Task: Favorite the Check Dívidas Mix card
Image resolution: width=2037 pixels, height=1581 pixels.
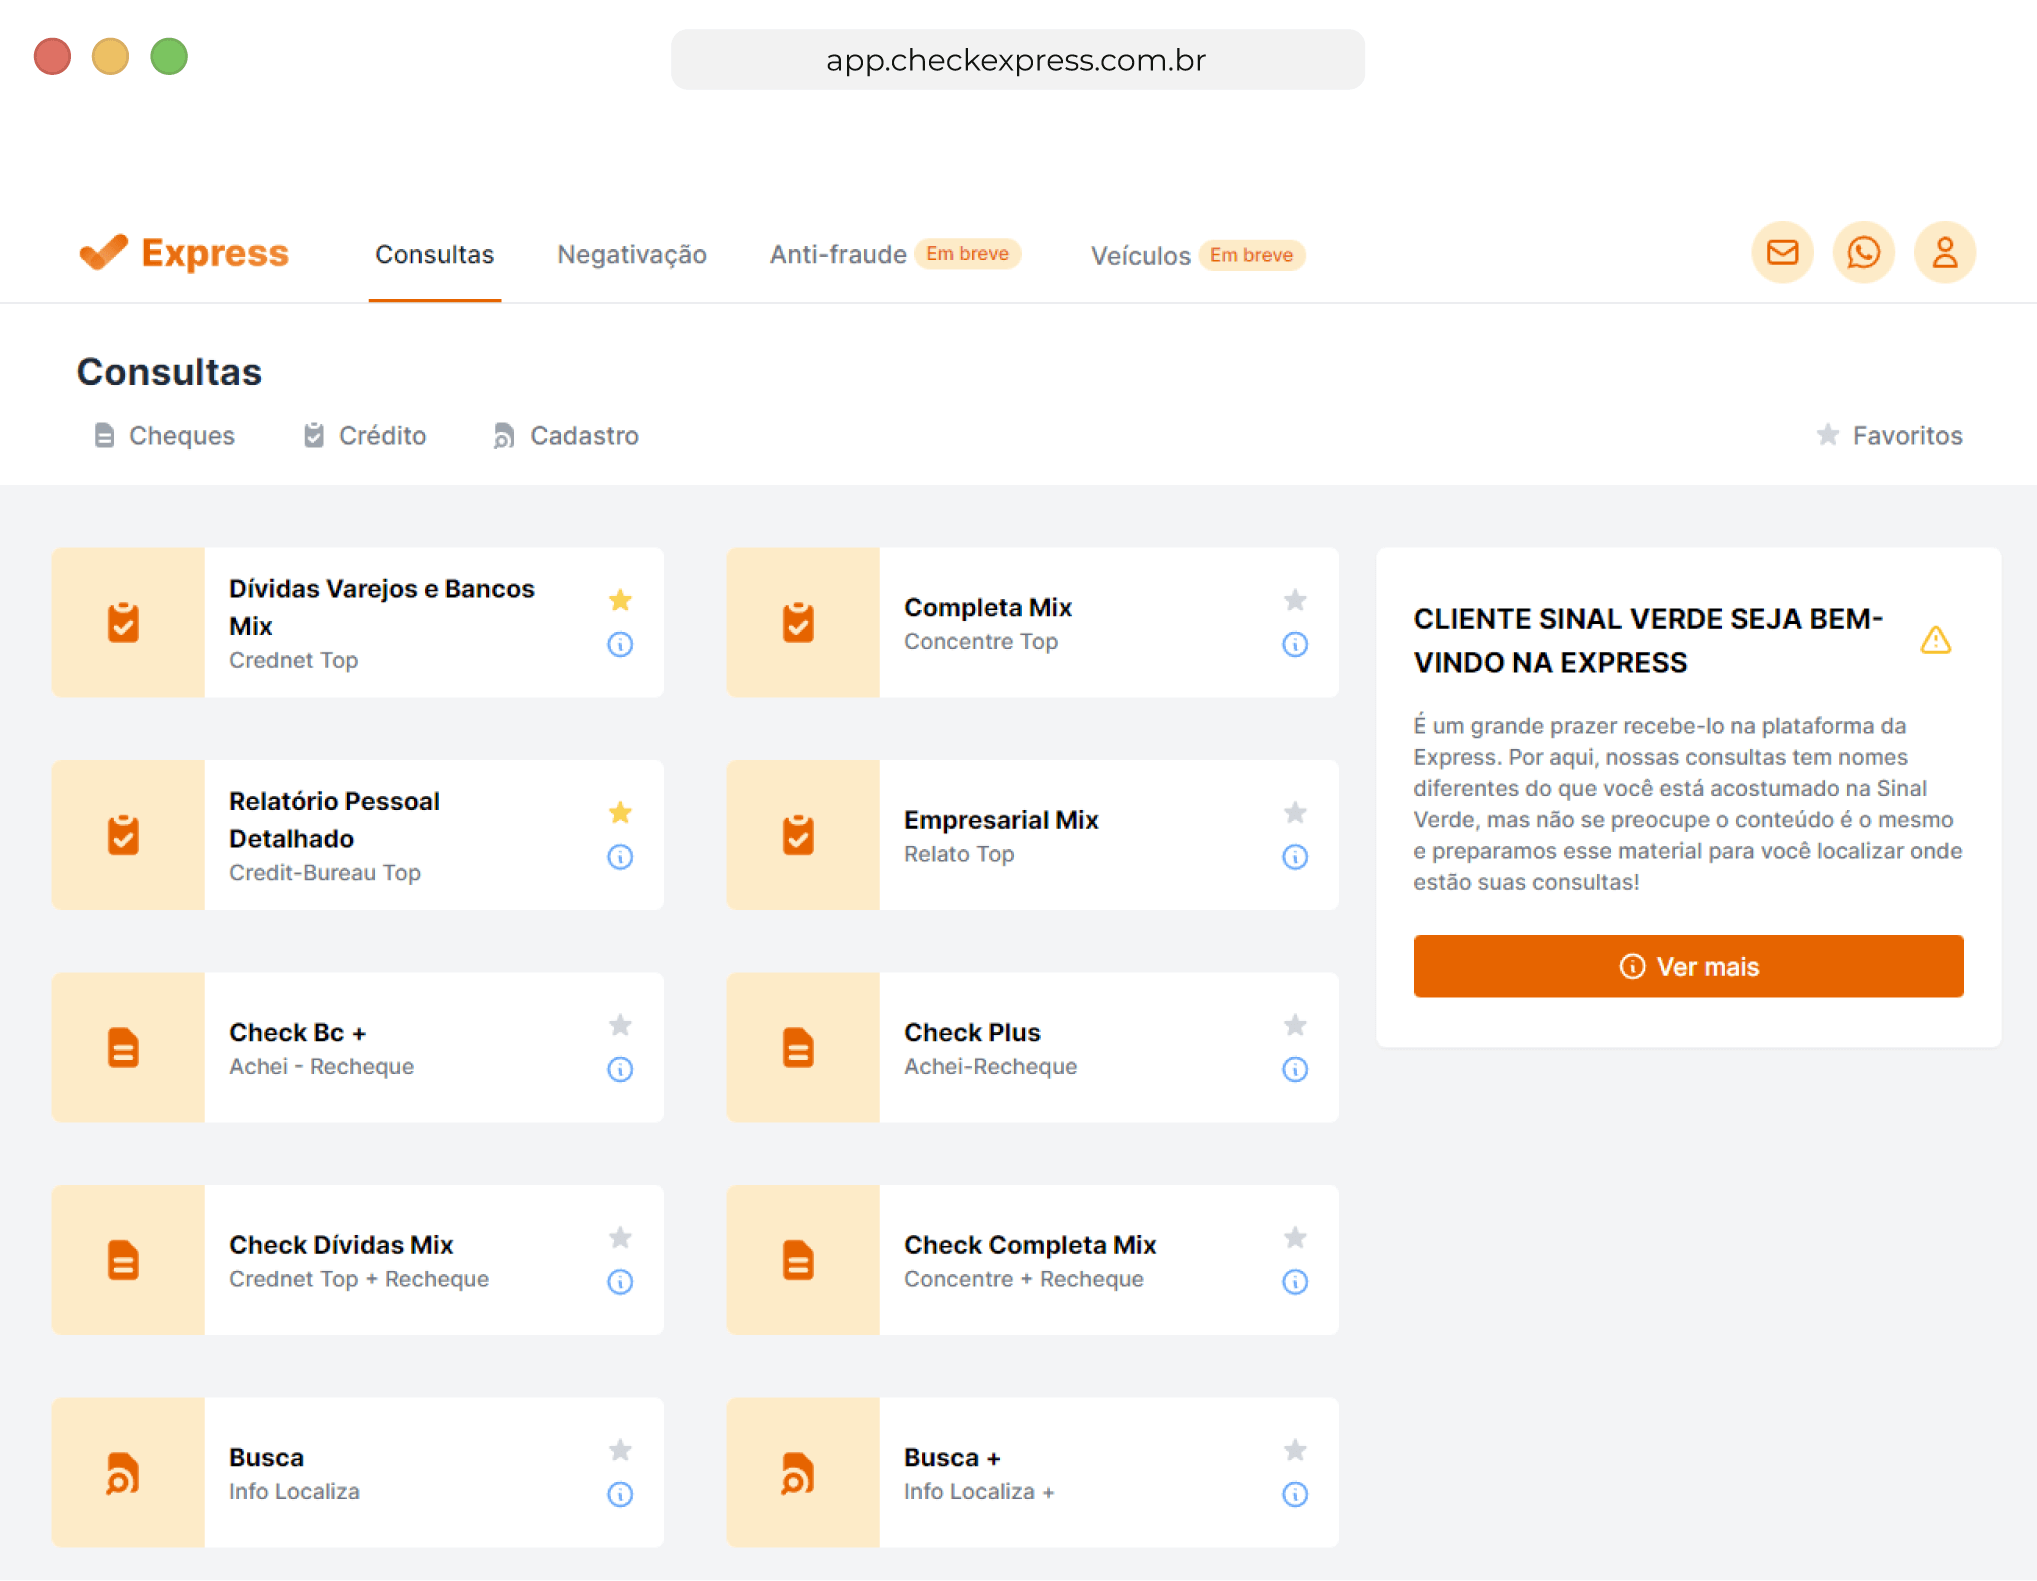Action: click(620, 1238)
